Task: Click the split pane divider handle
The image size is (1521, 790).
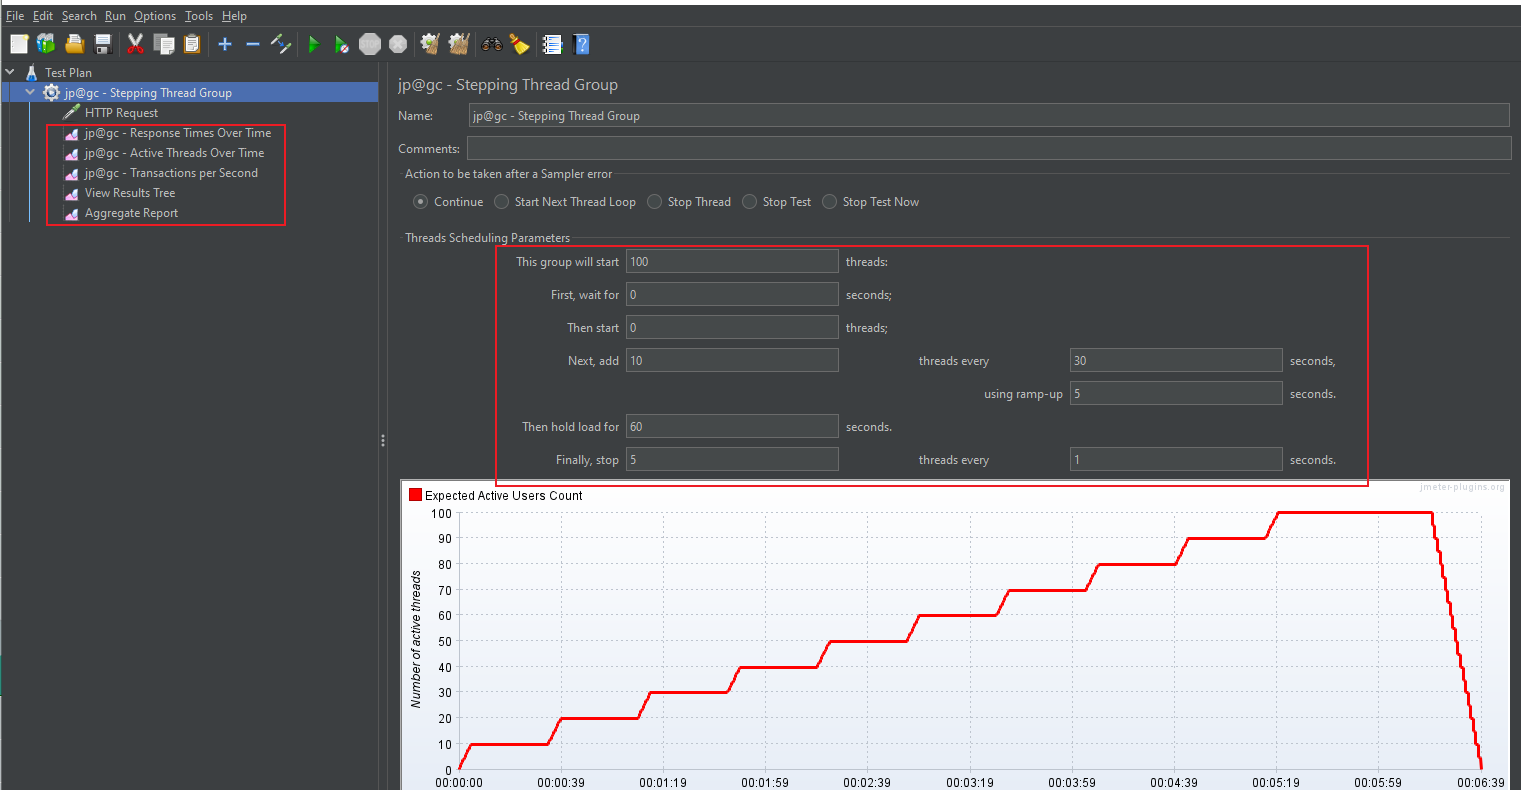Action: tap(382, 440)
